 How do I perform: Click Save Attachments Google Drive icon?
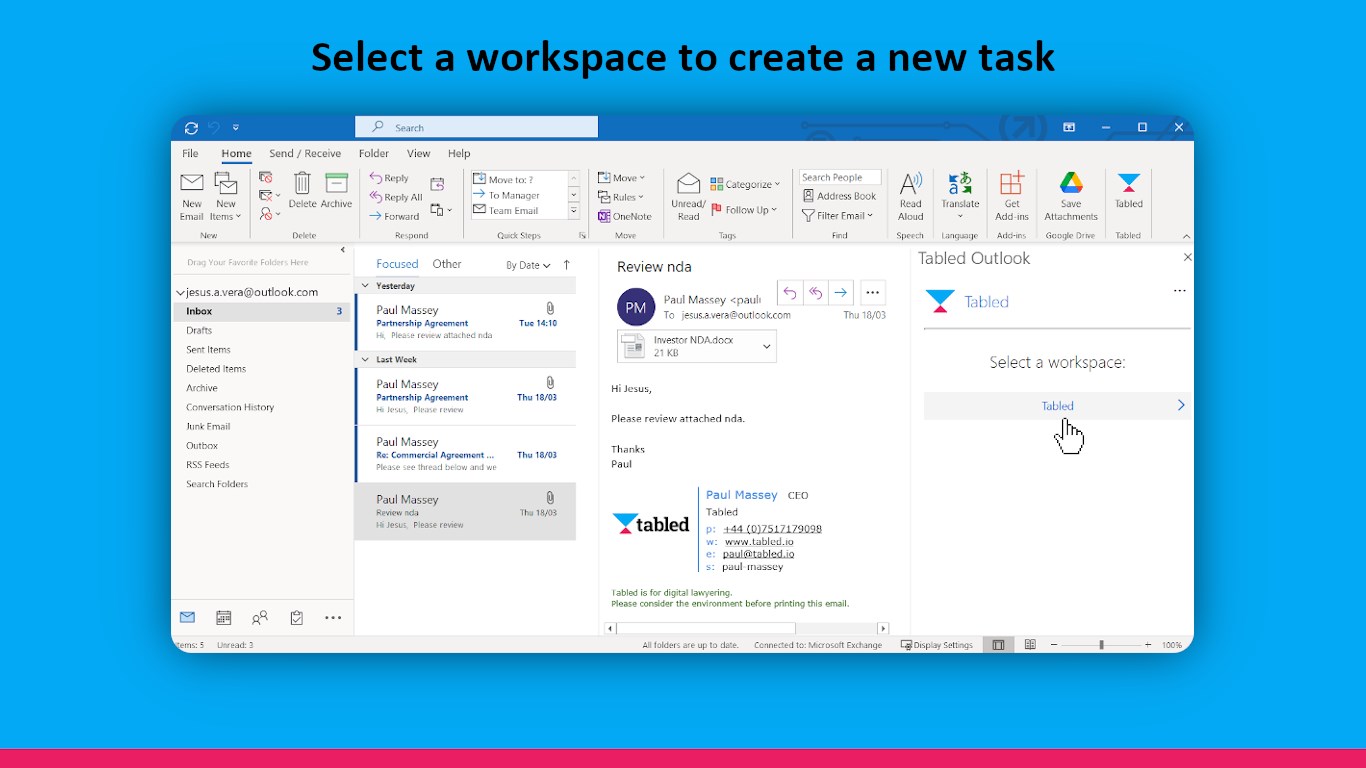1071,184
